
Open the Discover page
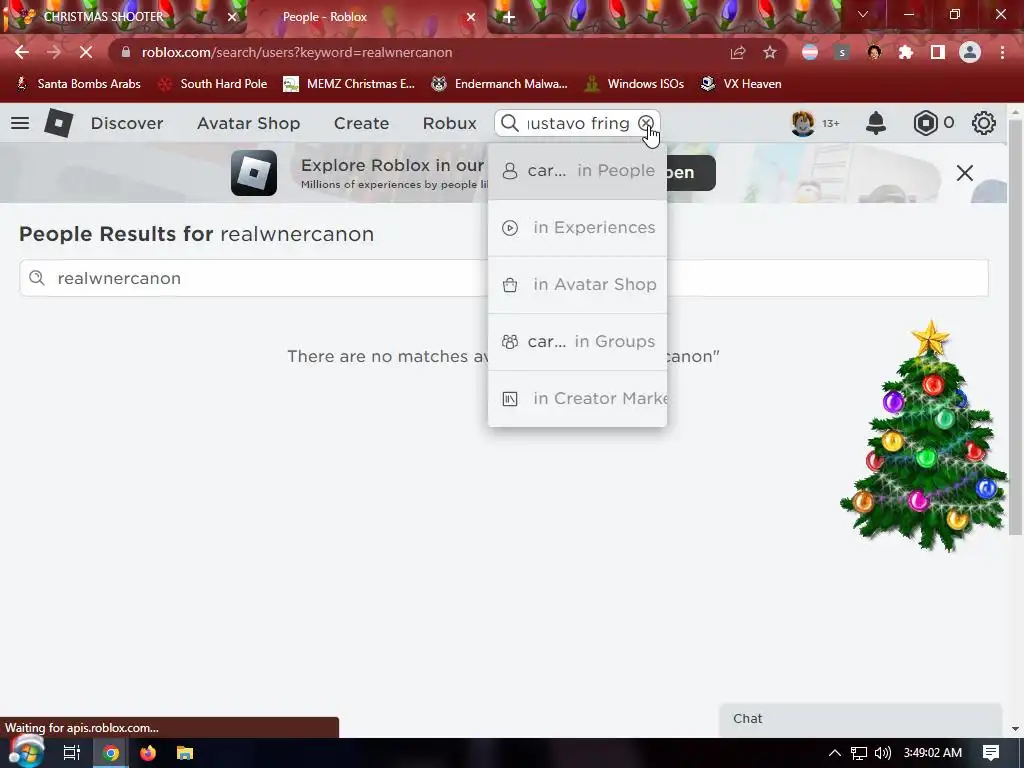[127, 123]
